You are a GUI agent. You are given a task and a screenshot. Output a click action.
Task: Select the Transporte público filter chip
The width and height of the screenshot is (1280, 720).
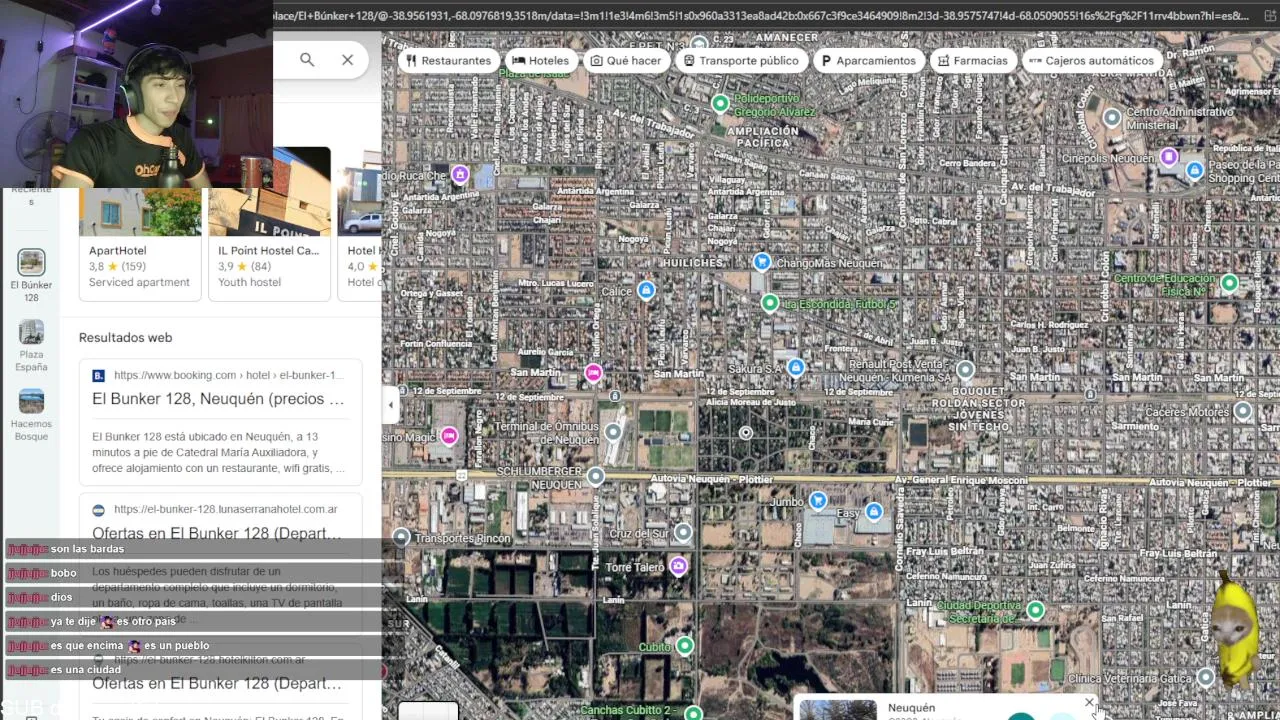click(x=741, y=60)
